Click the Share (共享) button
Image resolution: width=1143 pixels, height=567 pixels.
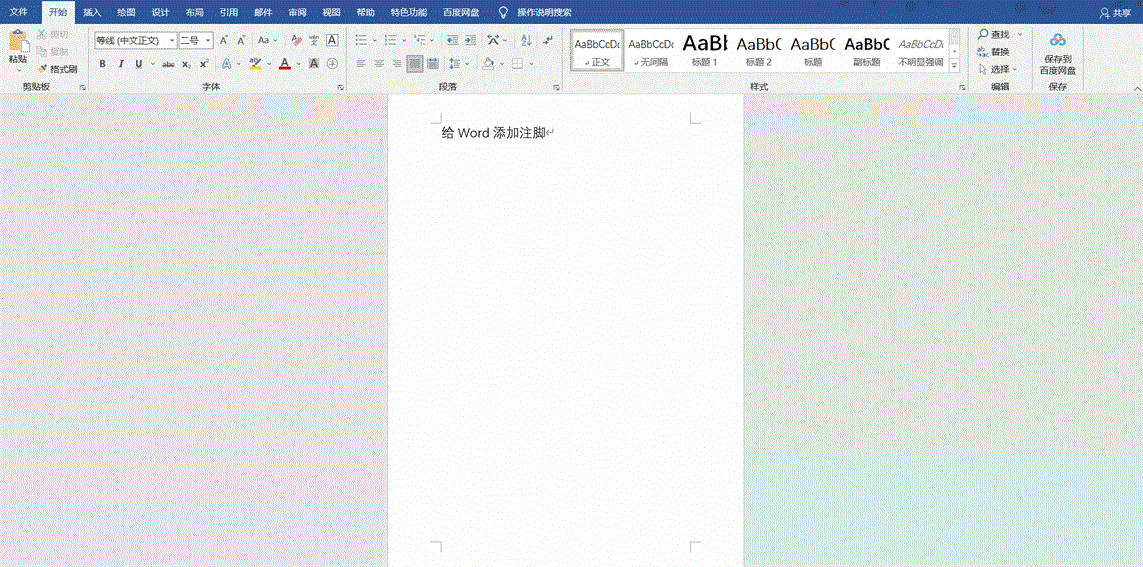pos(1115,13)
